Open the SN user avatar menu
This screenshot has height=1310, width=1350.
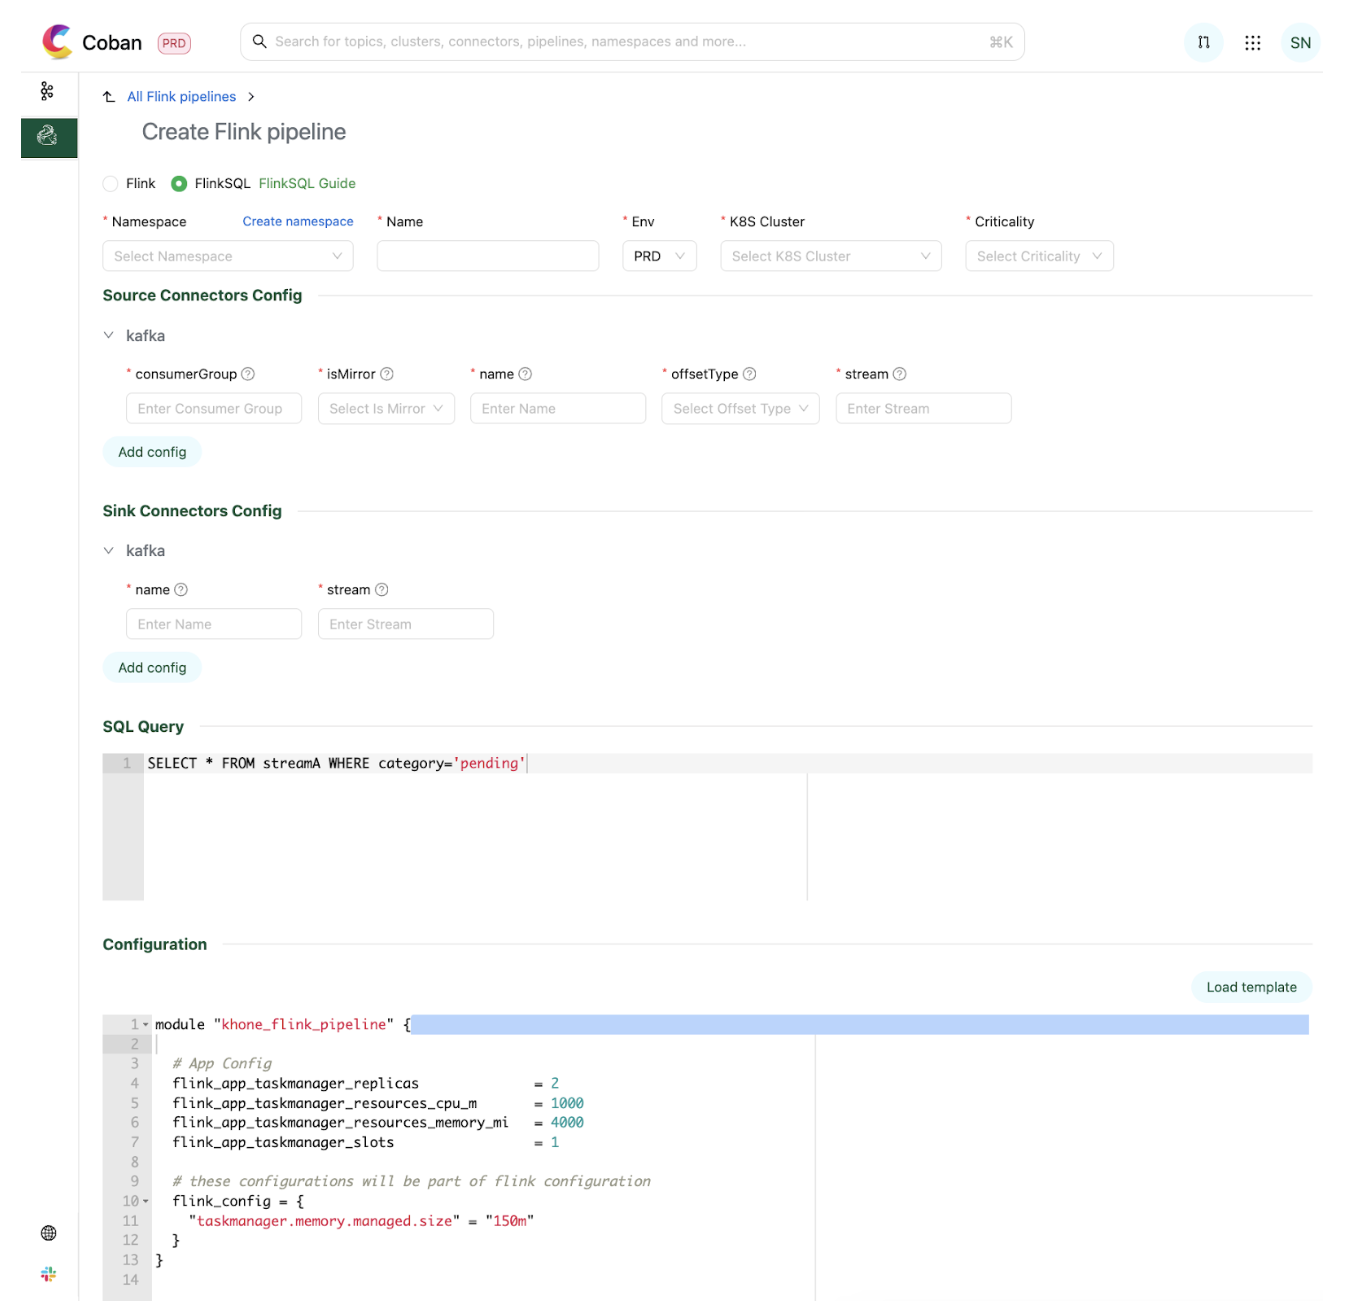click(1300, 42)
